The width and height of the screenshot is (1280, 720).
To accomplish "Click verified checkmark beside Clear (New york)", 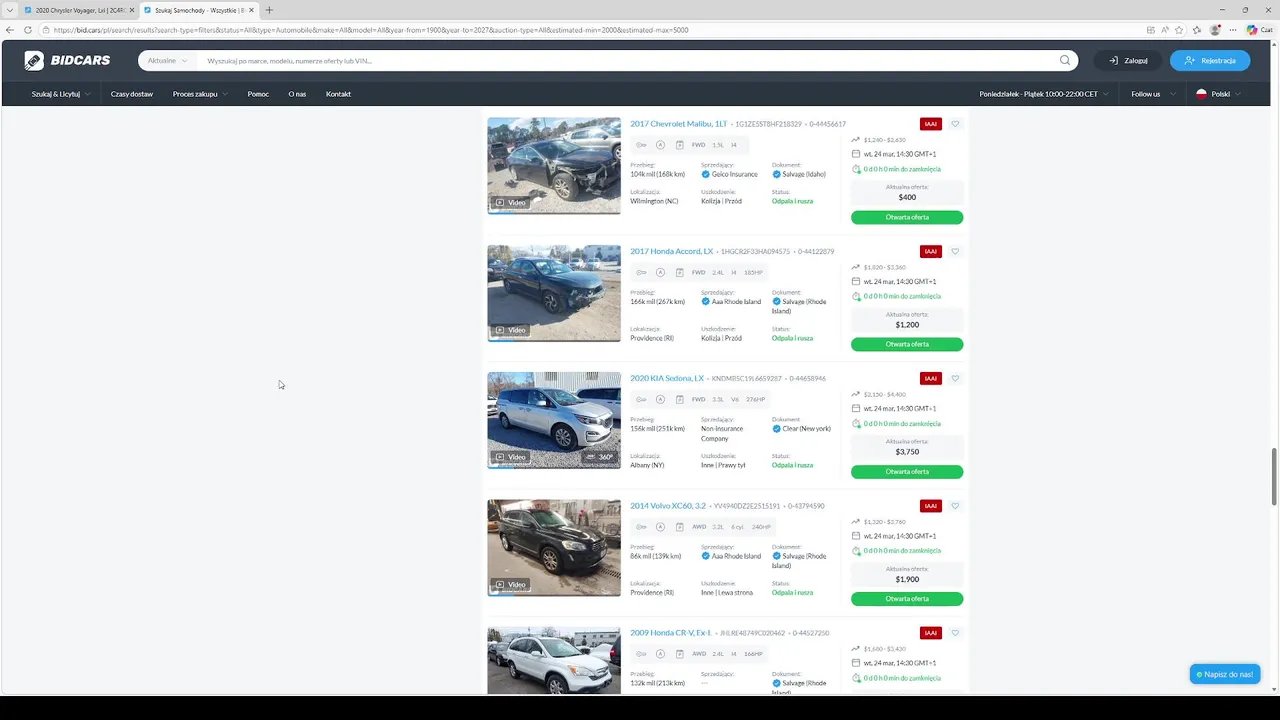I will pyautogui.click(x=777, y=428).
